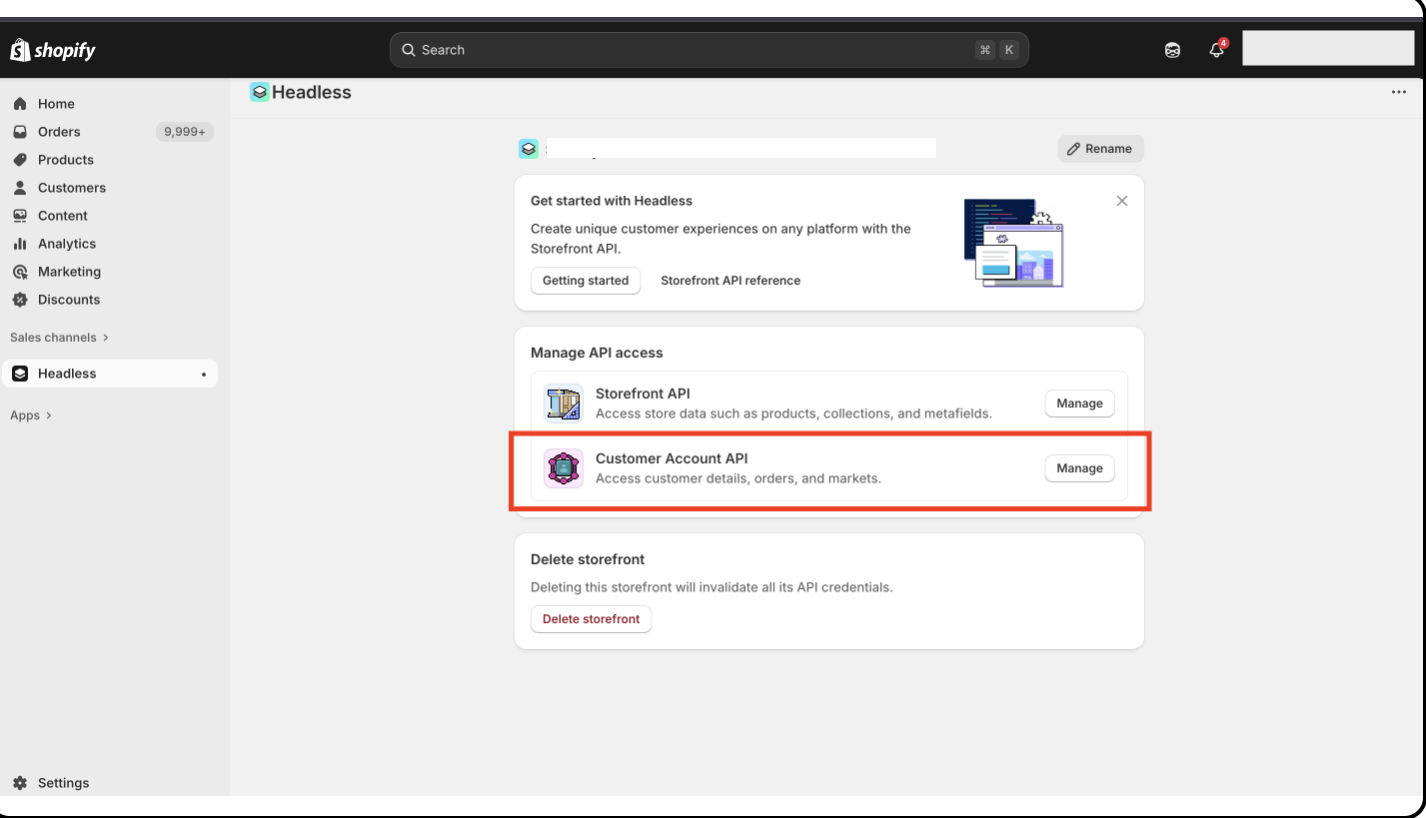Click the Getting started button

click(x=586, y=281)
